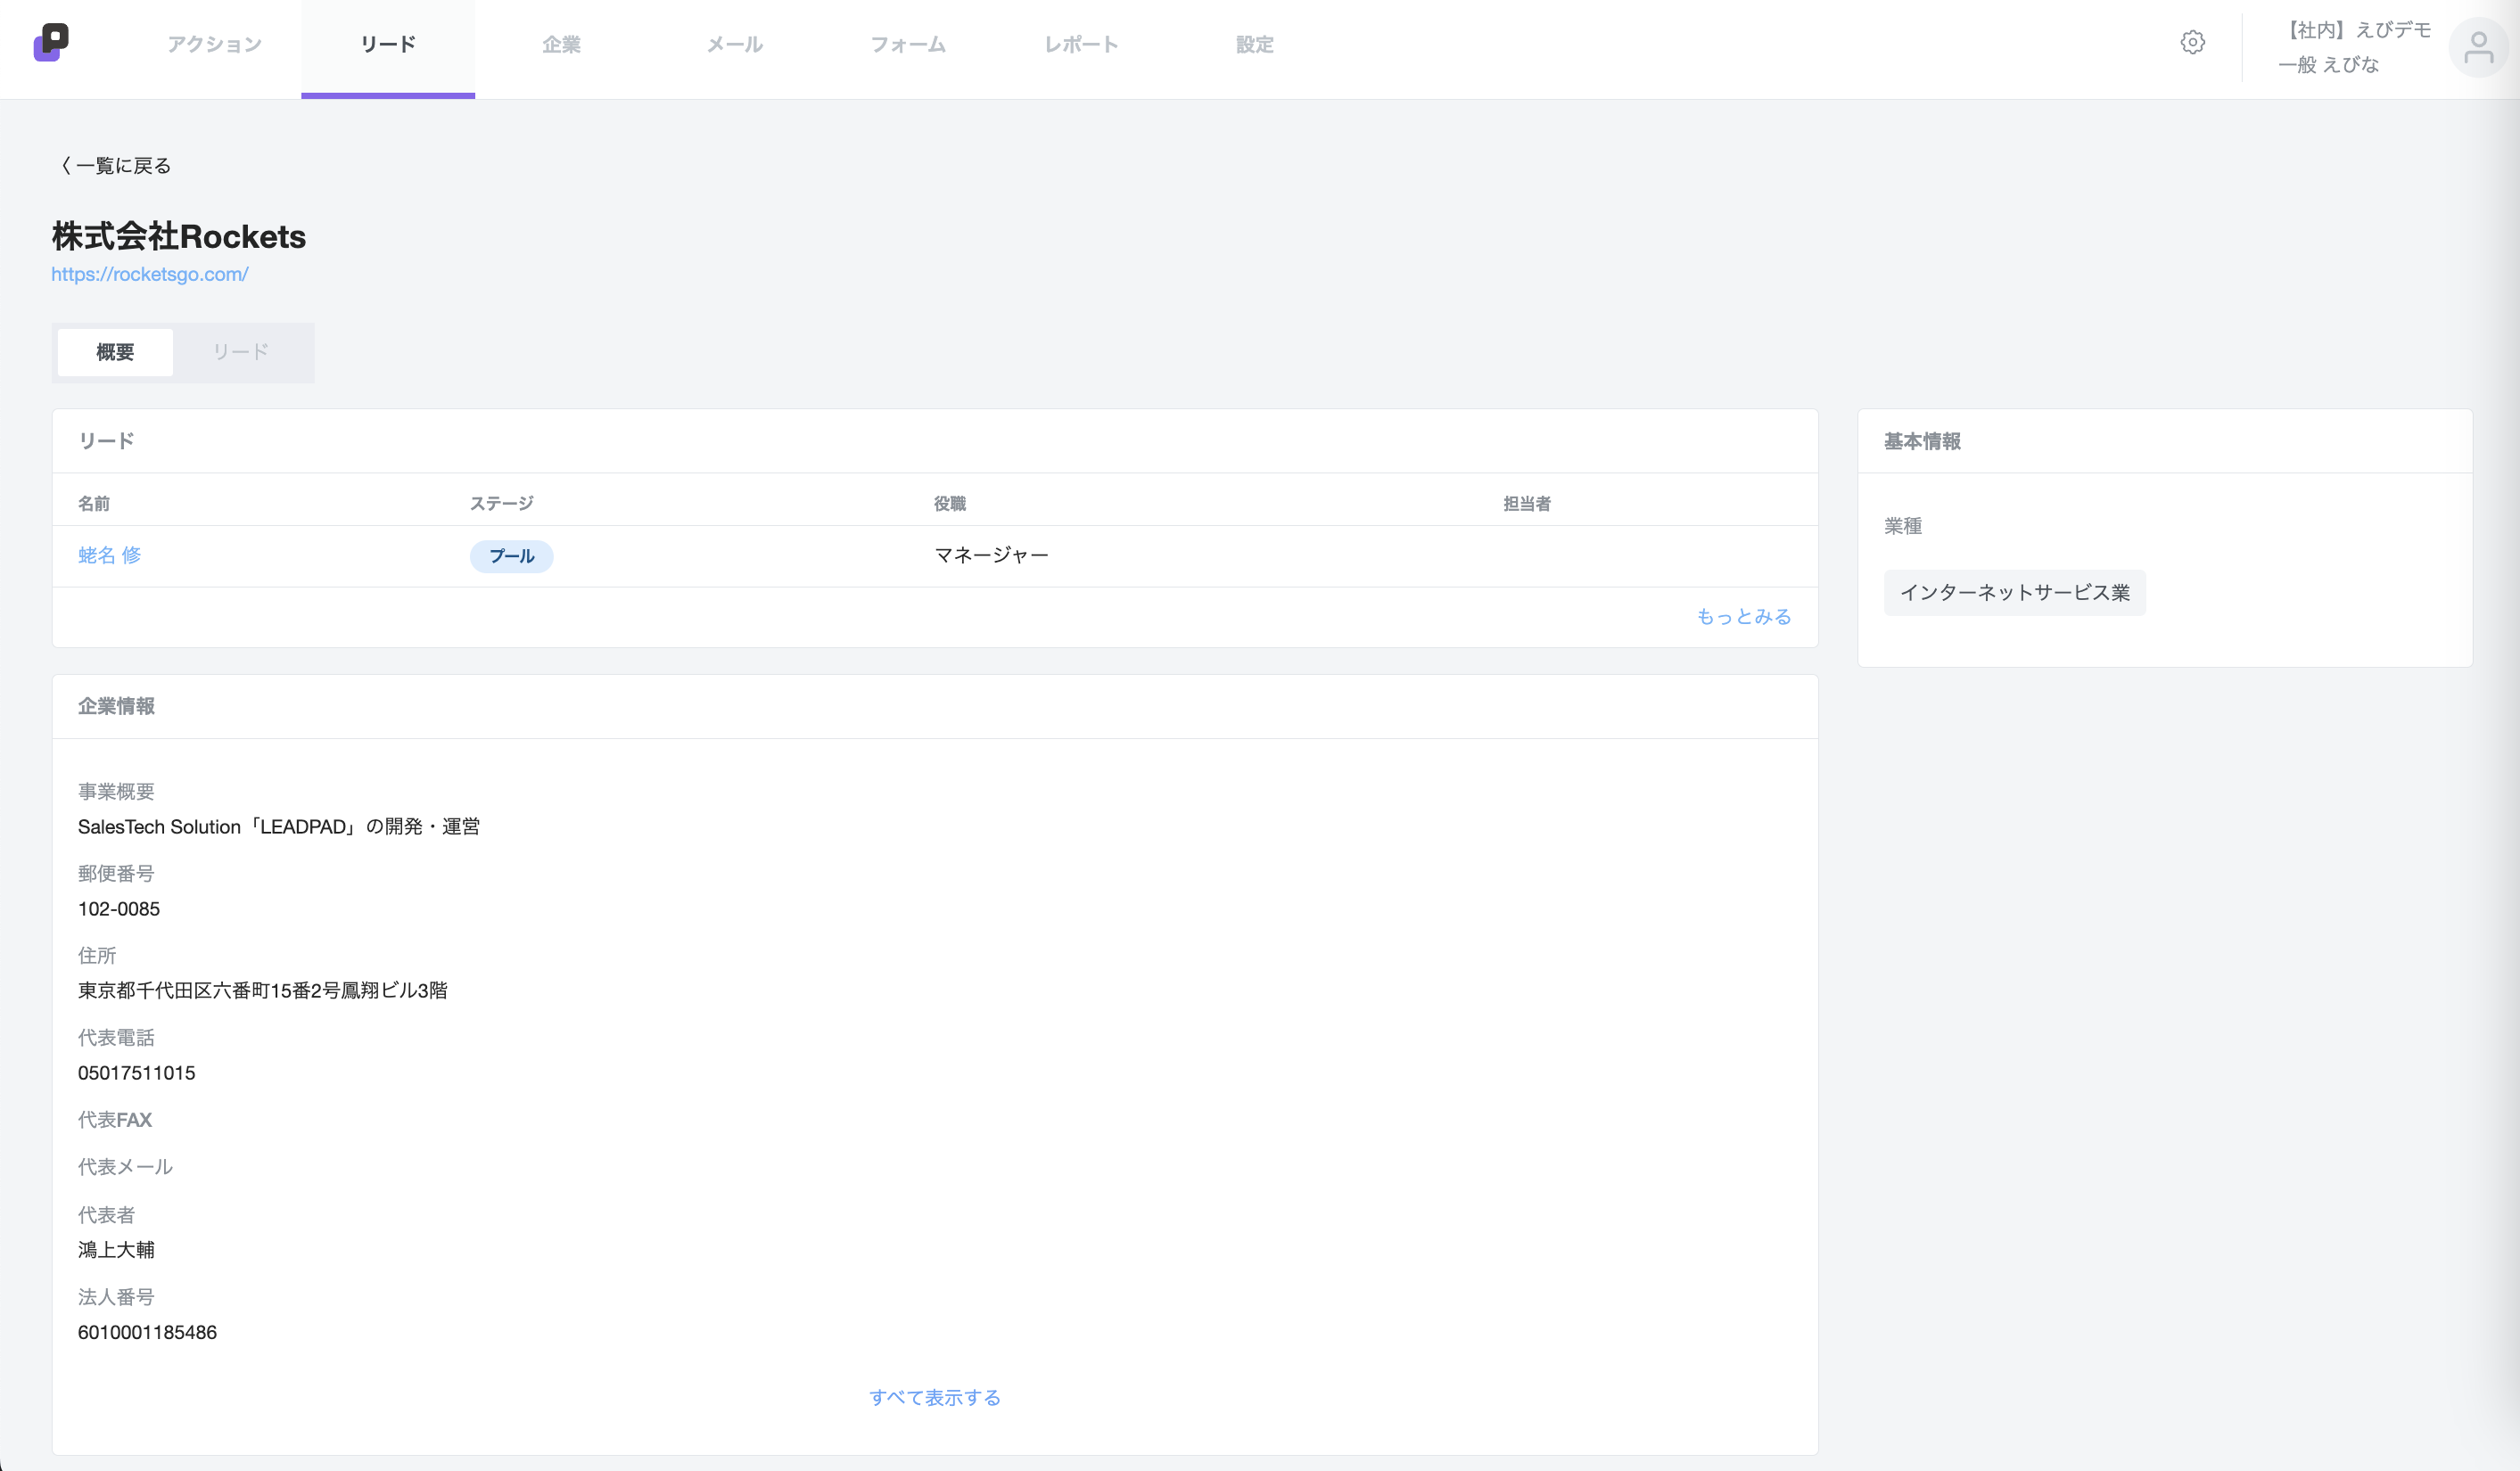The width and height of the screenshot is (2520, 1471).
Task: Select the リード navigation tab
Action: 388,44
